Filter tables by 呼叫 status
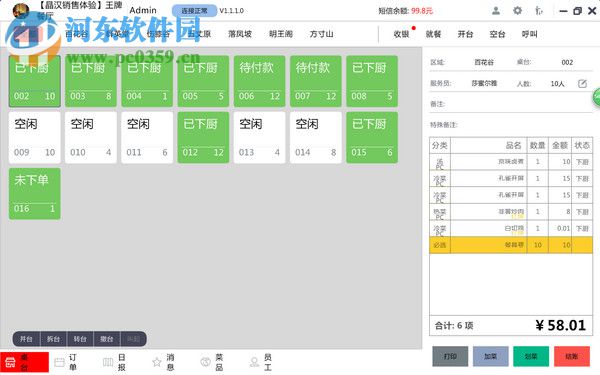The height and width of the screenshot is (375, 600). (x=530, y=34)
